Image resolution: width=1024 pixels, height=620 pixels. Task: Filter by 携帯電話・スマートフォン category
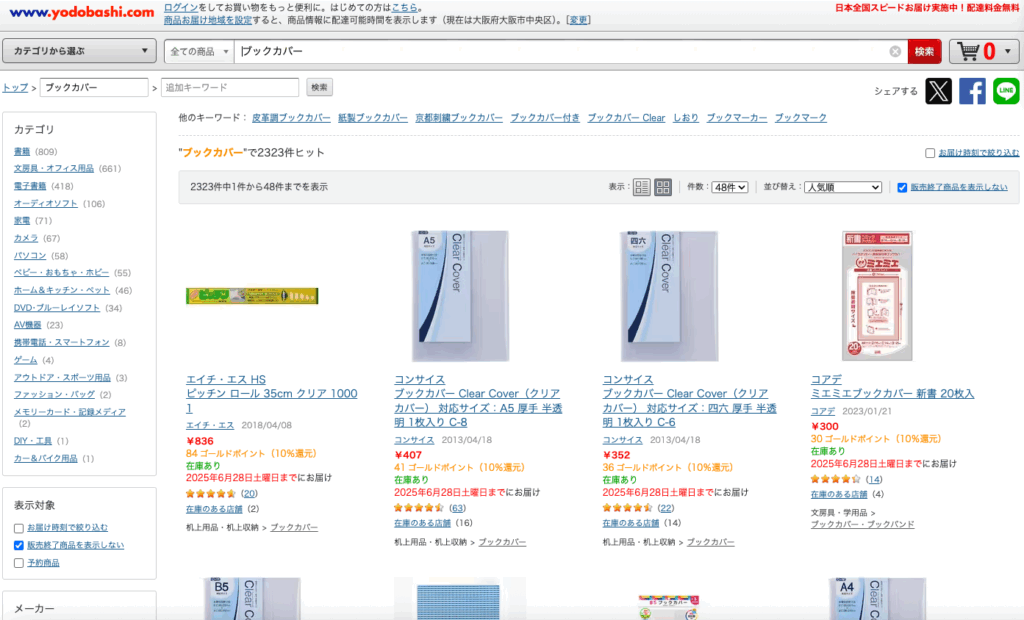[62, 343]
